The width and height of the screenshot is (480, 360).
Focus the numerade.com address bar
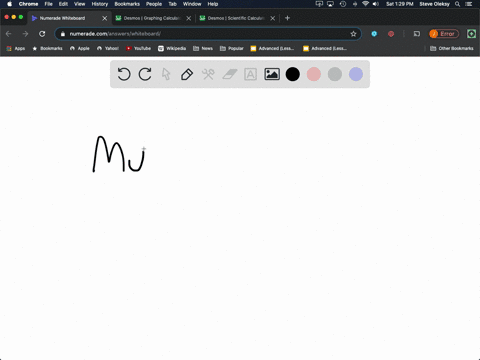[x=207, y=34]
